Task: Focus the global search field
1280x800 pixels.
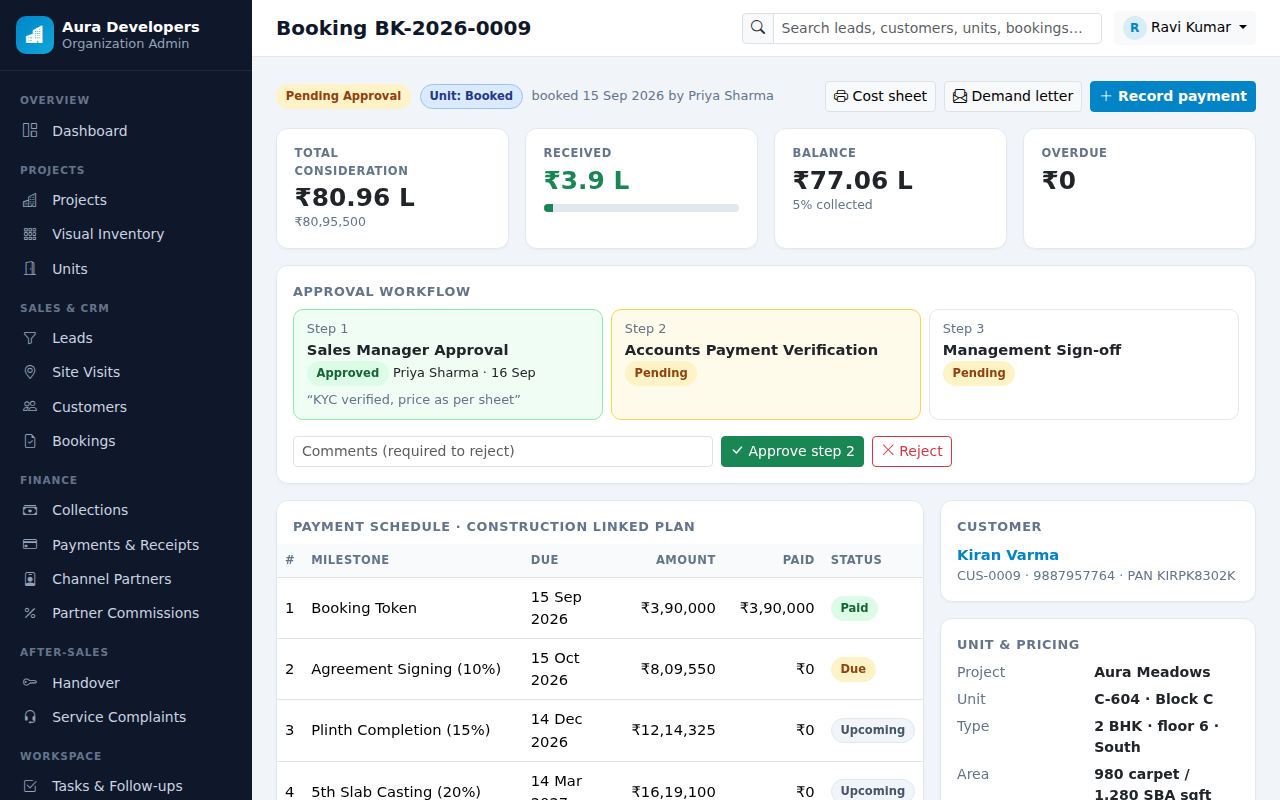Action: [937, 28]
